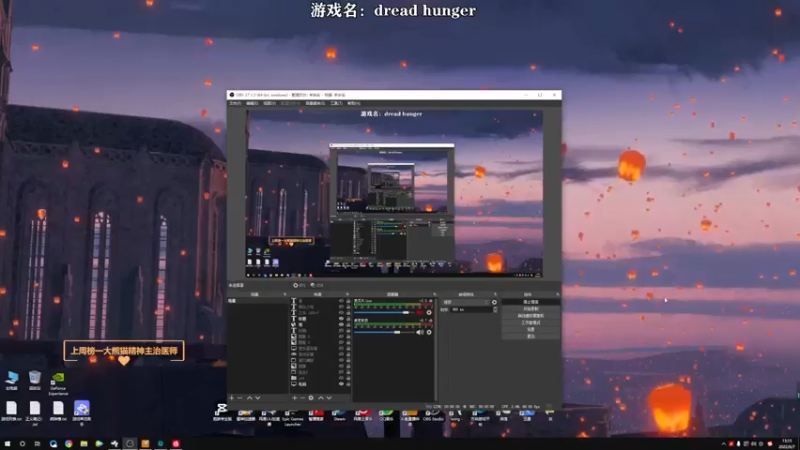Click the Settings button in Controls
Screen dimensions: 800x450
531,330
